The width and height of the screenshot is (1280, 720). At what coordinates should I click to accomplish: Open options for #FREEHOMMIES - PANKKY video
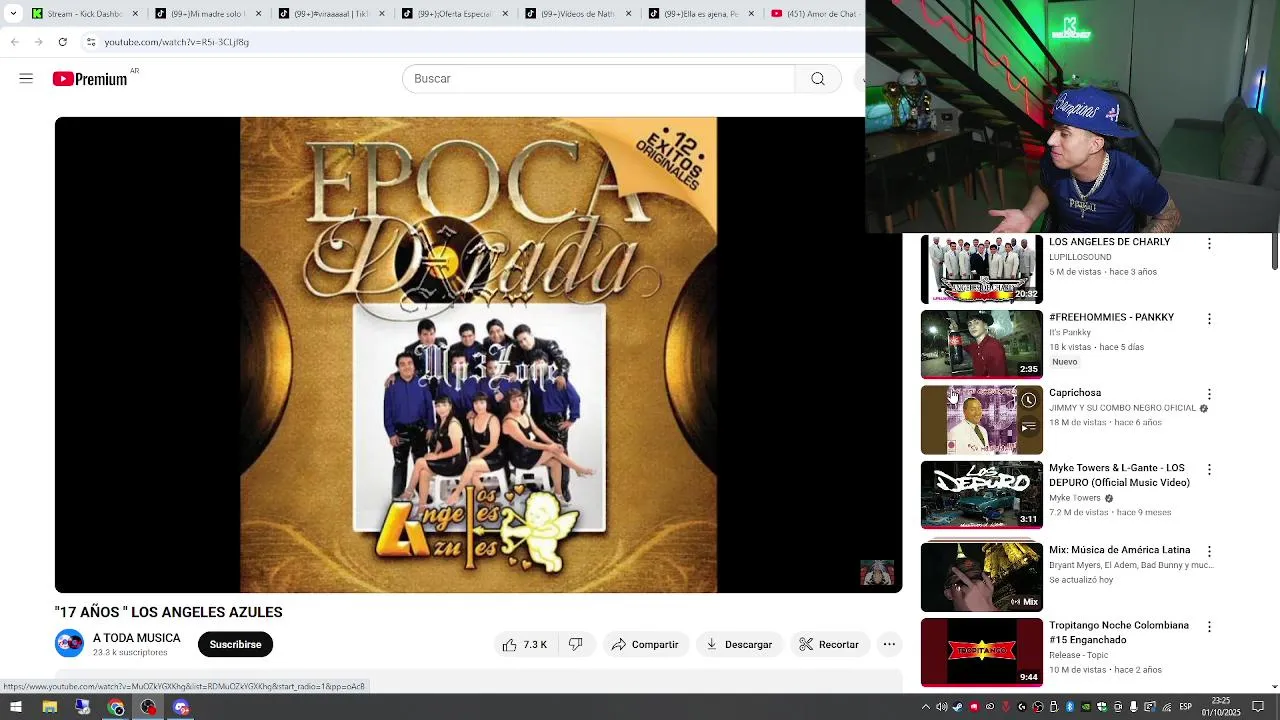(1209, 319)
